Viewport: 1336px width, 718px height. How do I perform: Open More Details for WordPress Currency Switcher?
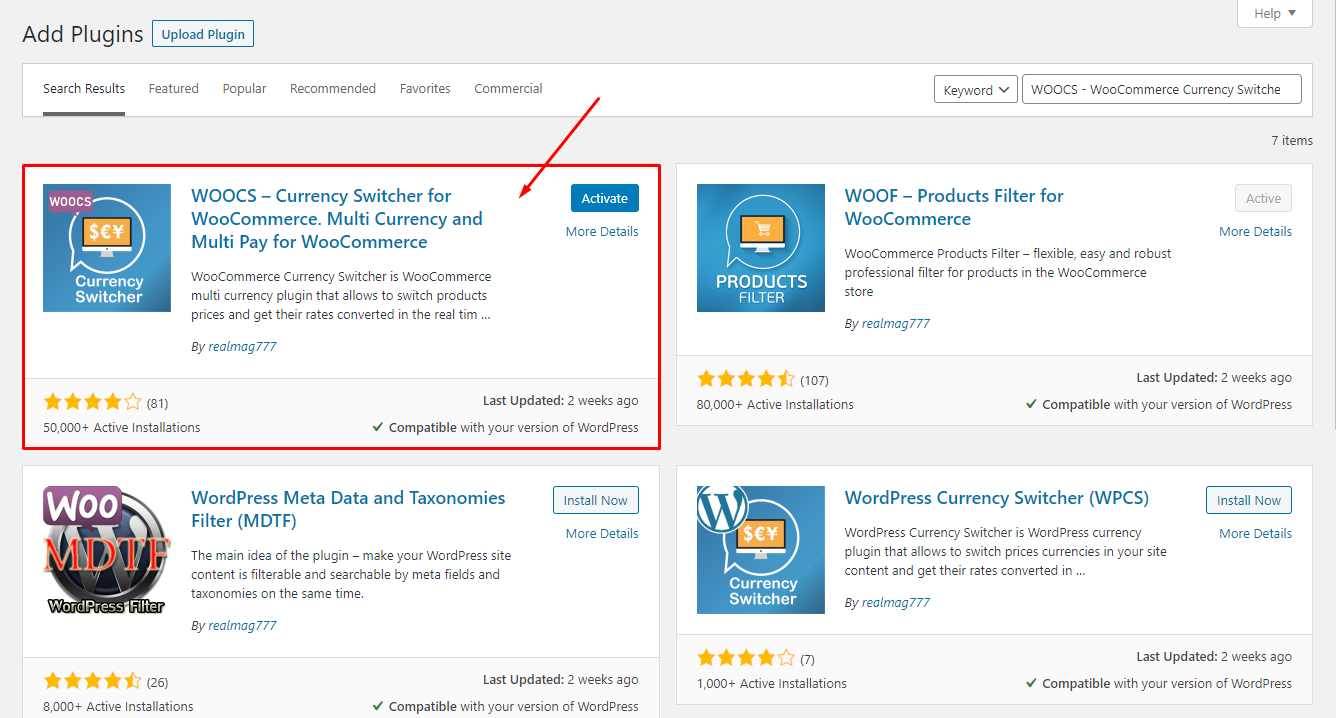[1255, 533]
